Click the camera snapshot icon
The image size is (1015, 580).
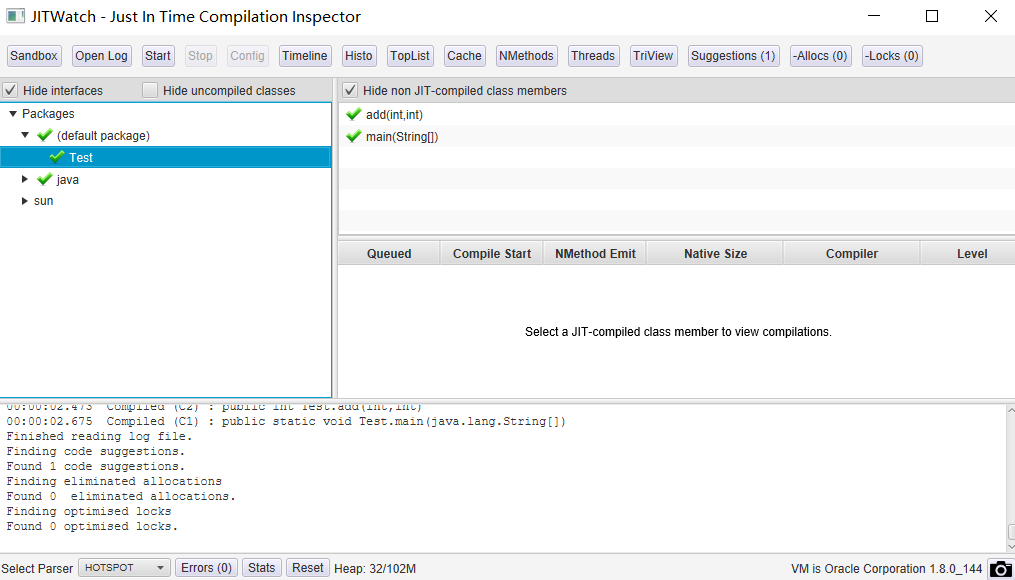pyautogui.click(x=1001, y=568)
